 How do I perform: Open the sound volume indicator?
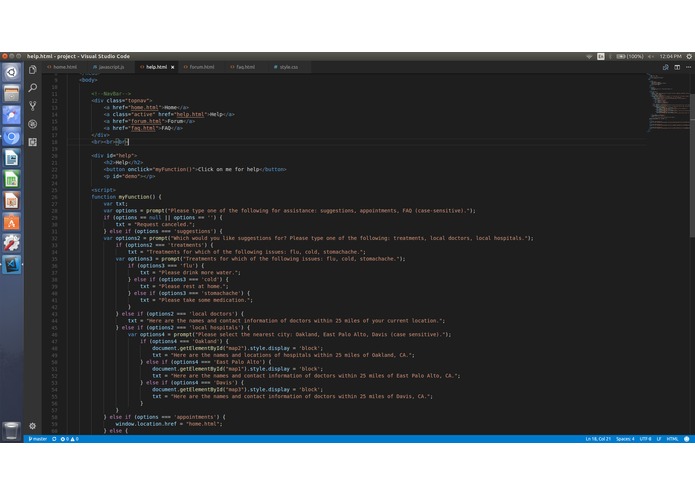(x=651, y=56)
